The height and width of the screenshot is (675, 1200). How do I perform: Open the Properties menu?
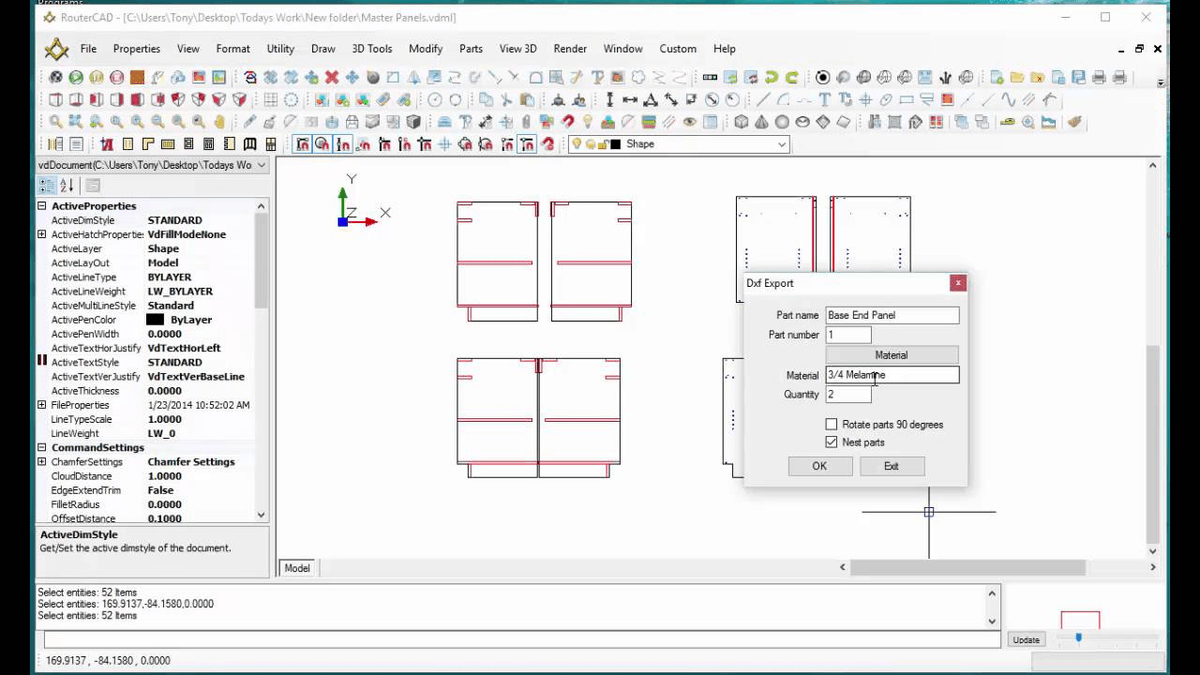pyautogui.click(x=136, y=48)
